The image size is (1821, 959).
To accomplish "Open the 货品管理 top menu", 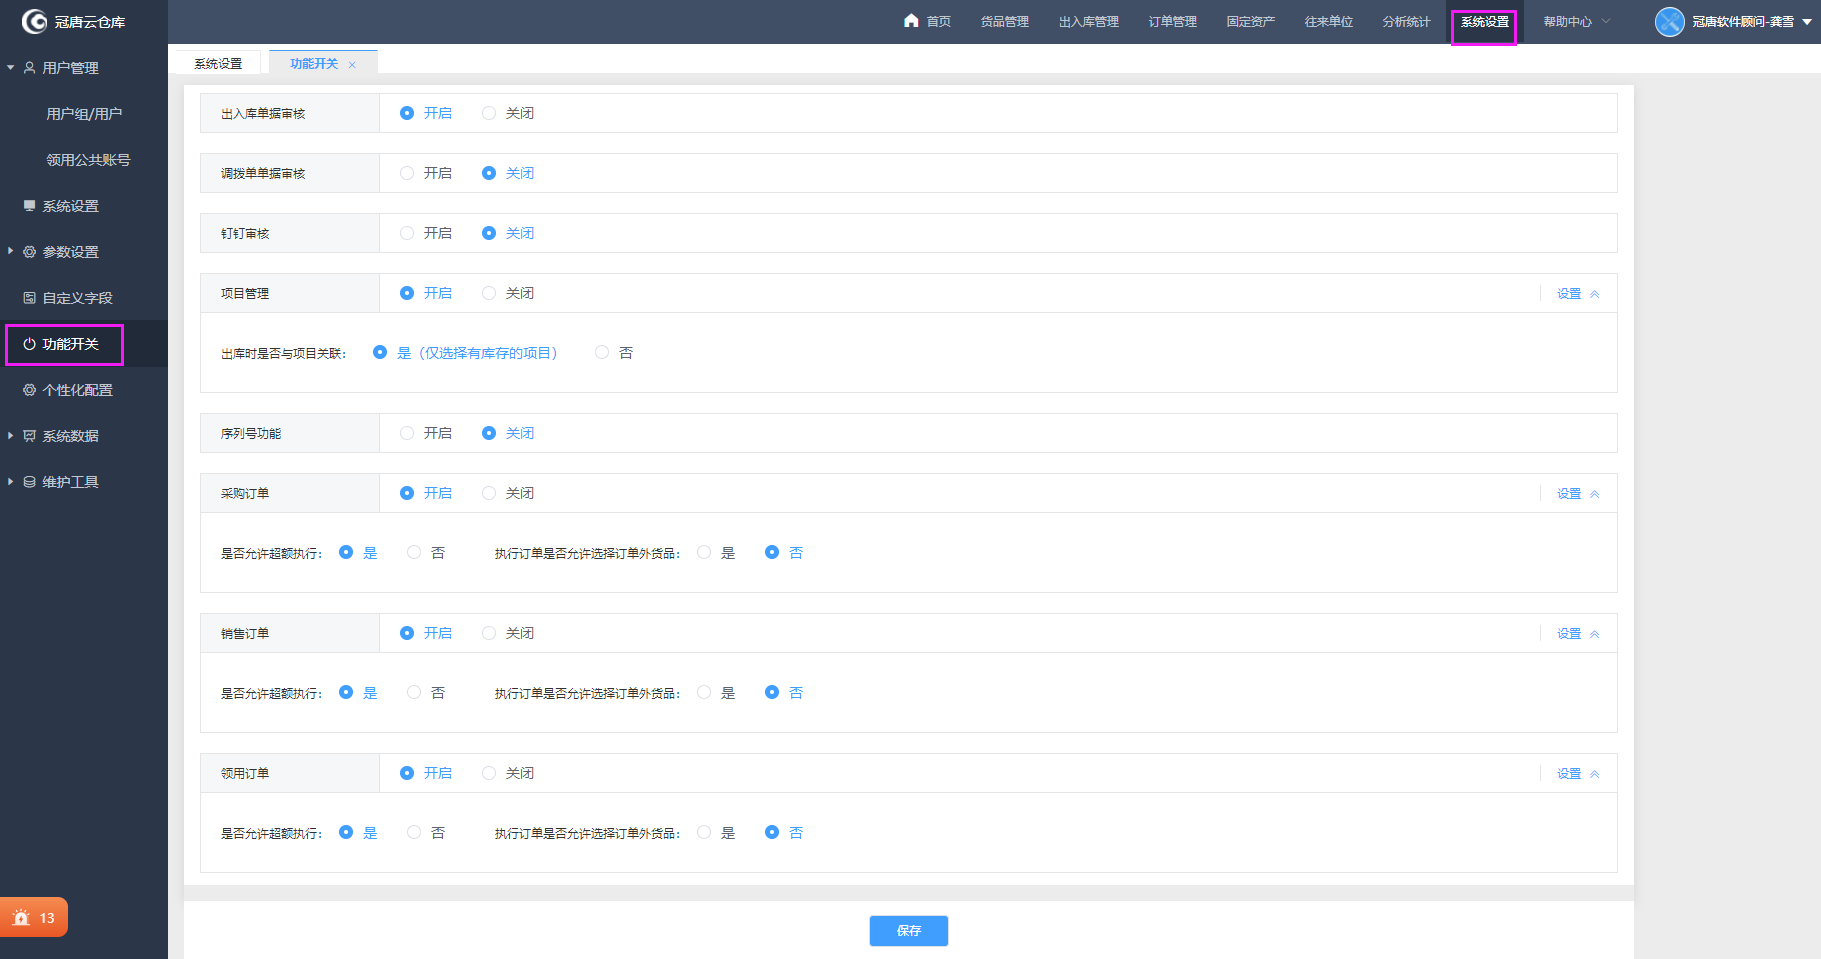I will (x=1004, y=21).
